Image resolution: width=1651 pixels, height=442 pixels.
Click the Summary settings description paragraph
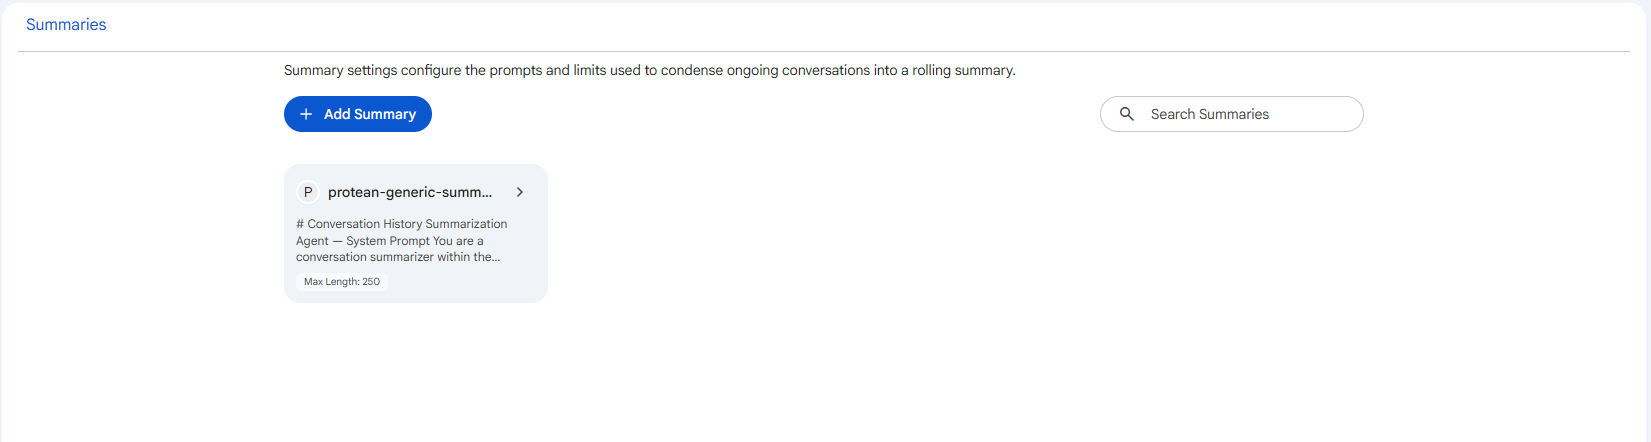pyautogui.click(x=650, y=70)
